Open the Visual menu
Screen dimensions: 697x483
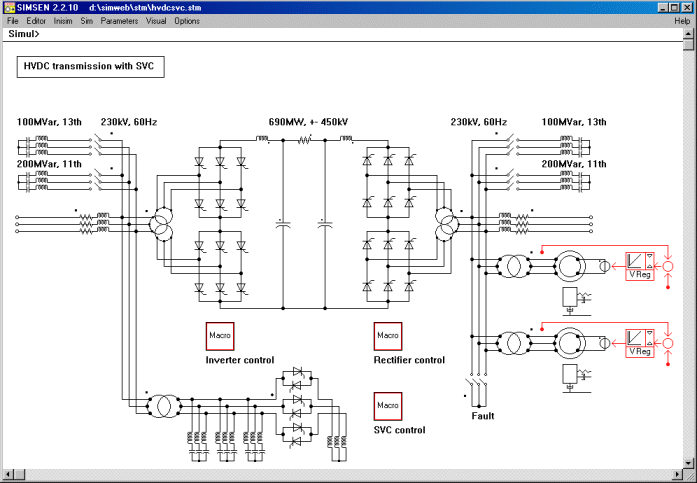click(x=156, y=21)
